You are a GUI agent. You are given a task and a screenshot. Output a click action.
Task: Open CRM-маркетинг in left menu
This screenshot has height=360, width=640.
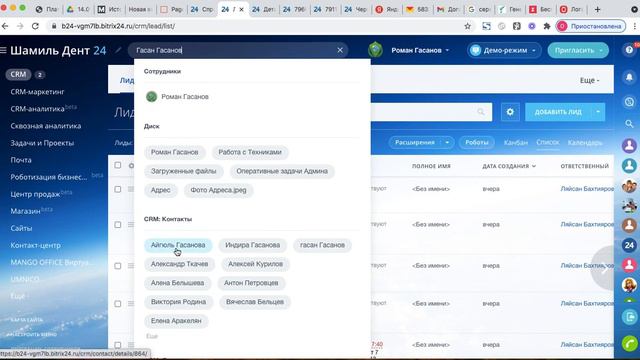click(x=38, y=92)
